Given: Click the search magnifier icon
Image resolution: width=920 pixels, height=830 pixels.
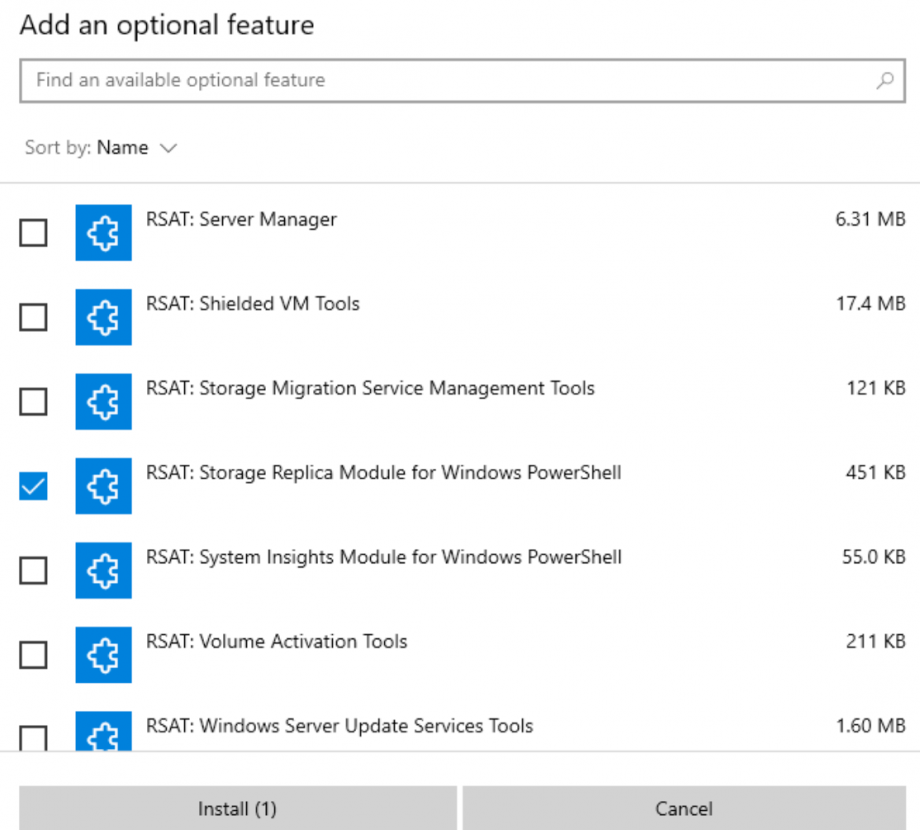Looking at the screenshot, I should tap(884, 80).
